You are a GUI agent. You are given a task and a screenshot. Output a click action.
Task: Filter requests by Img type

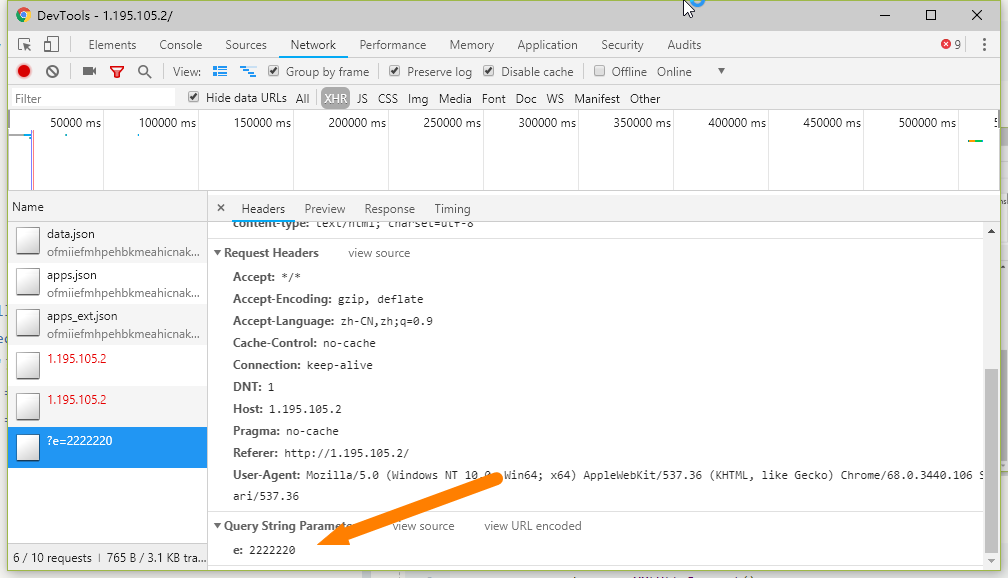[418, 98]
